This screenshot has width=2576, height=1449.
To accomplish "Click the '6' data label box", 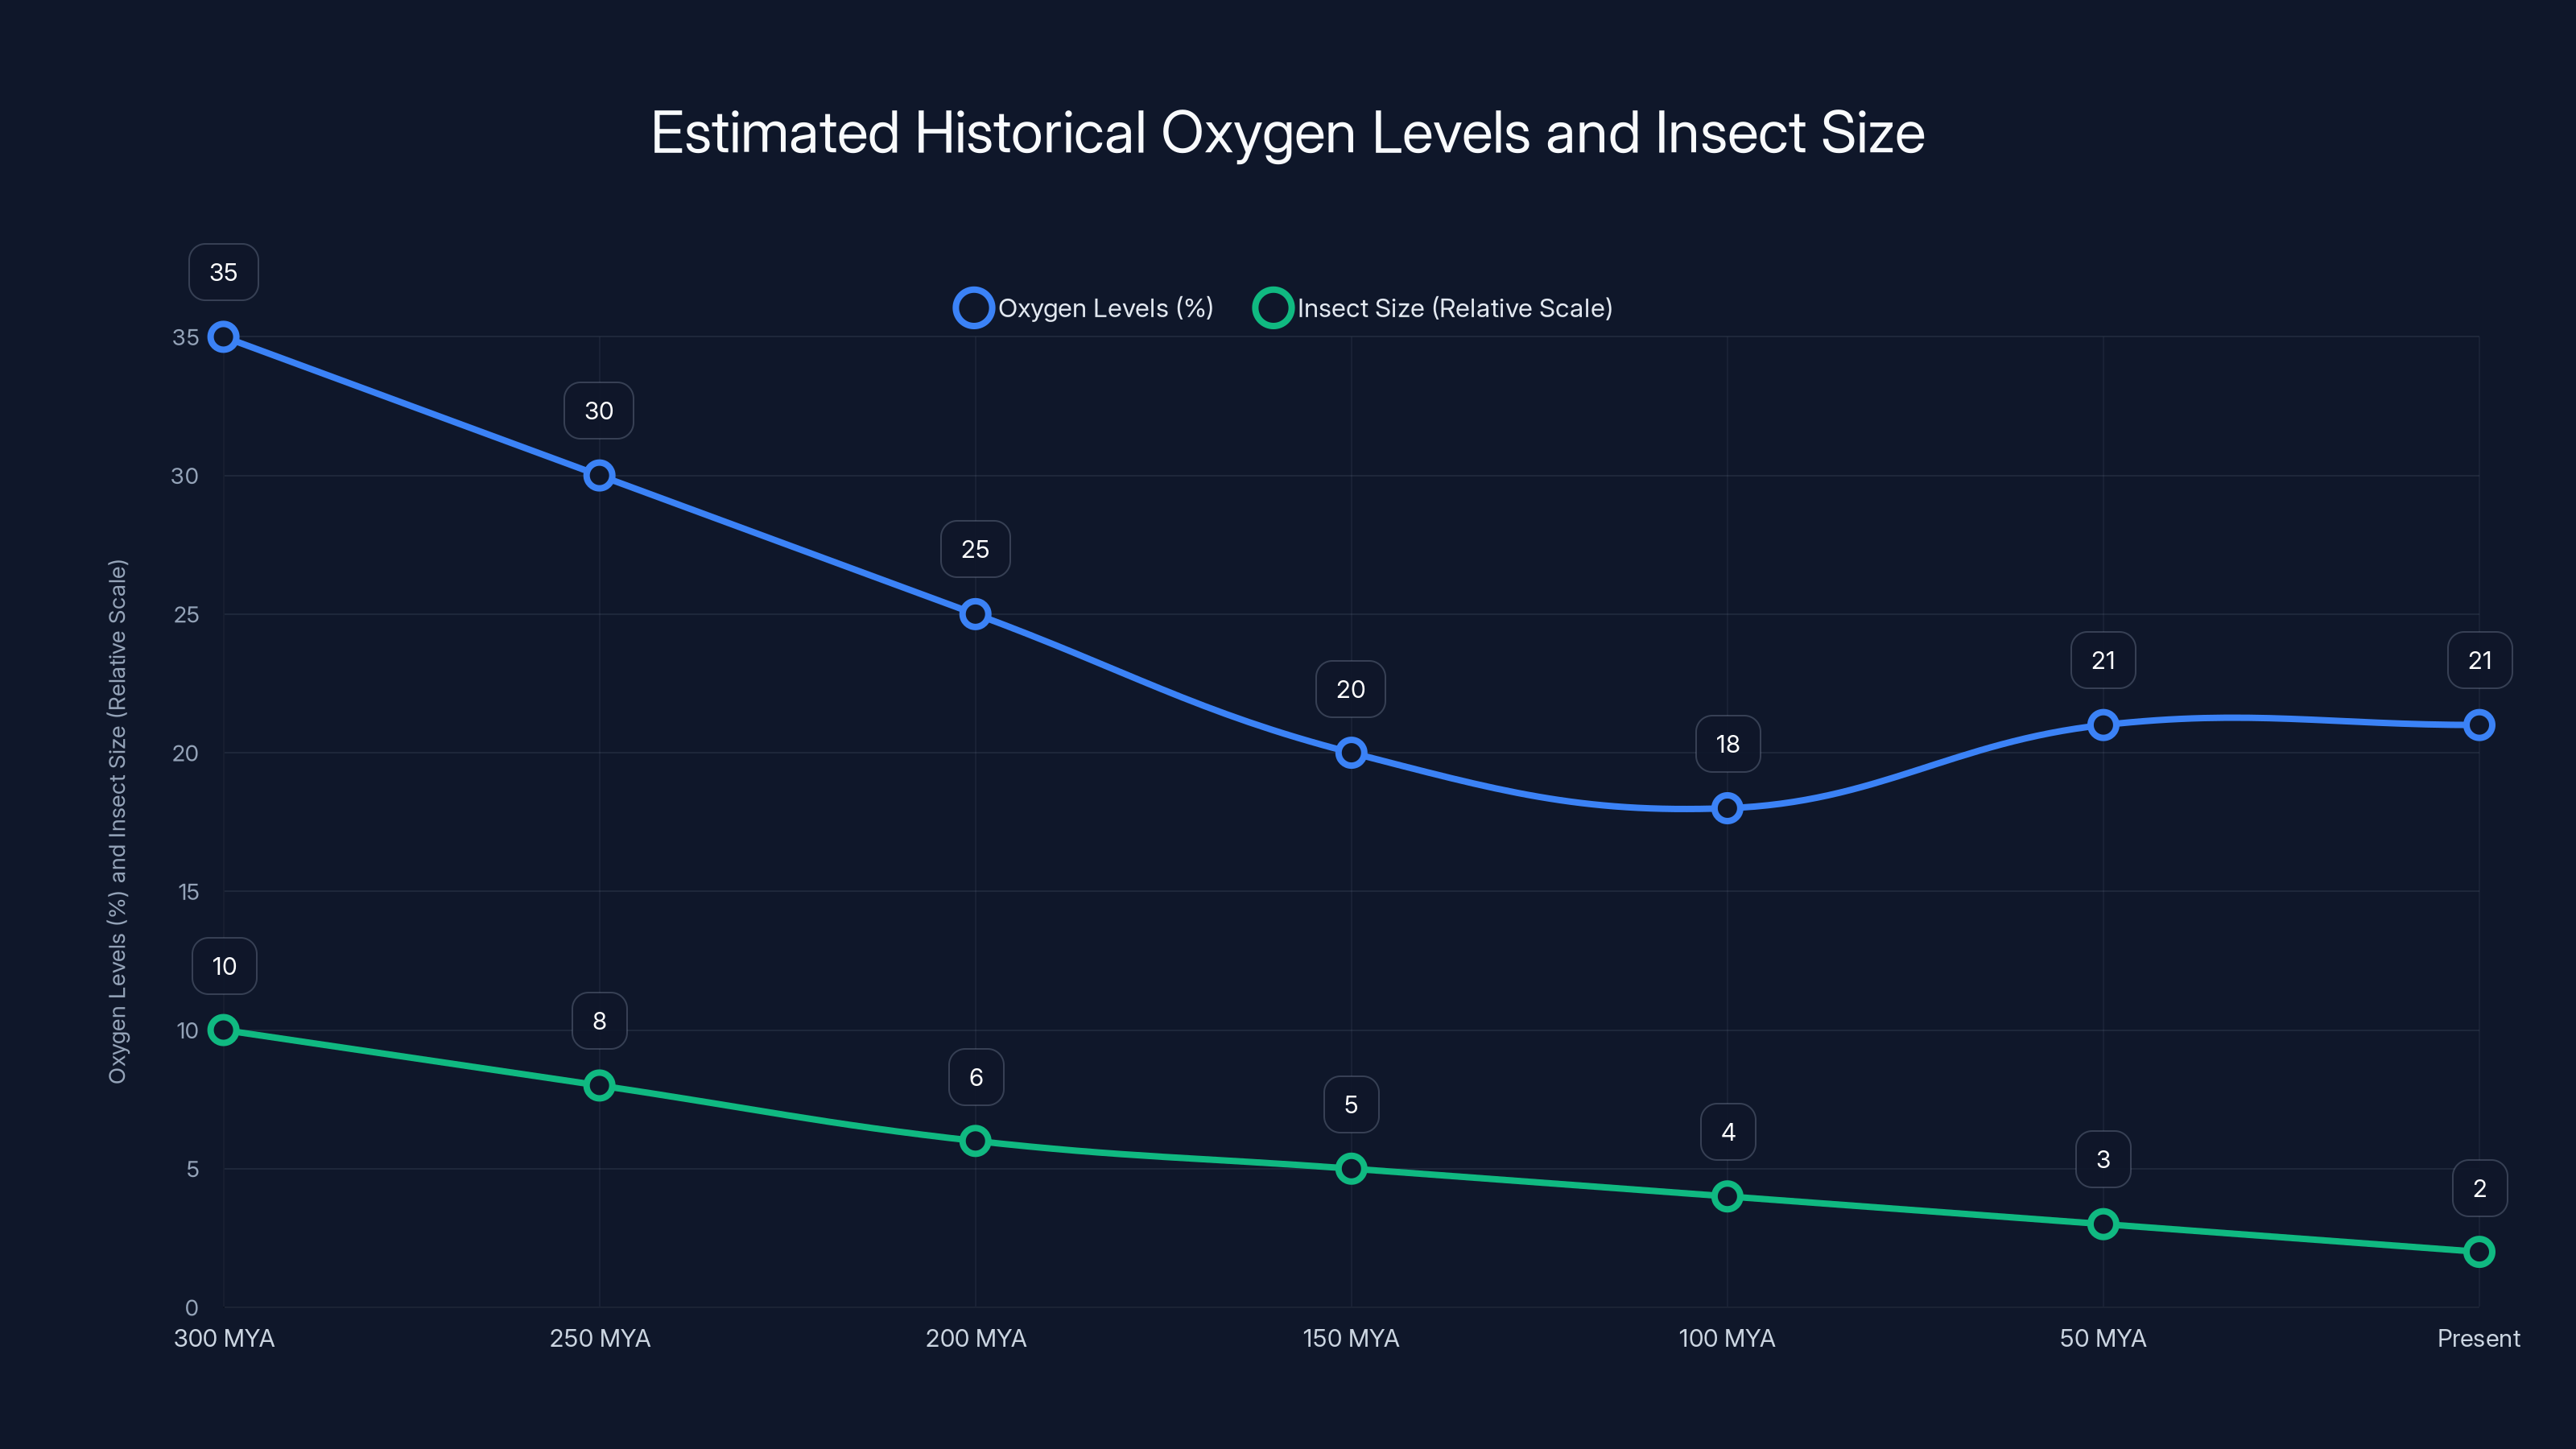I will pyautogui.click(x=976, y=1077).
